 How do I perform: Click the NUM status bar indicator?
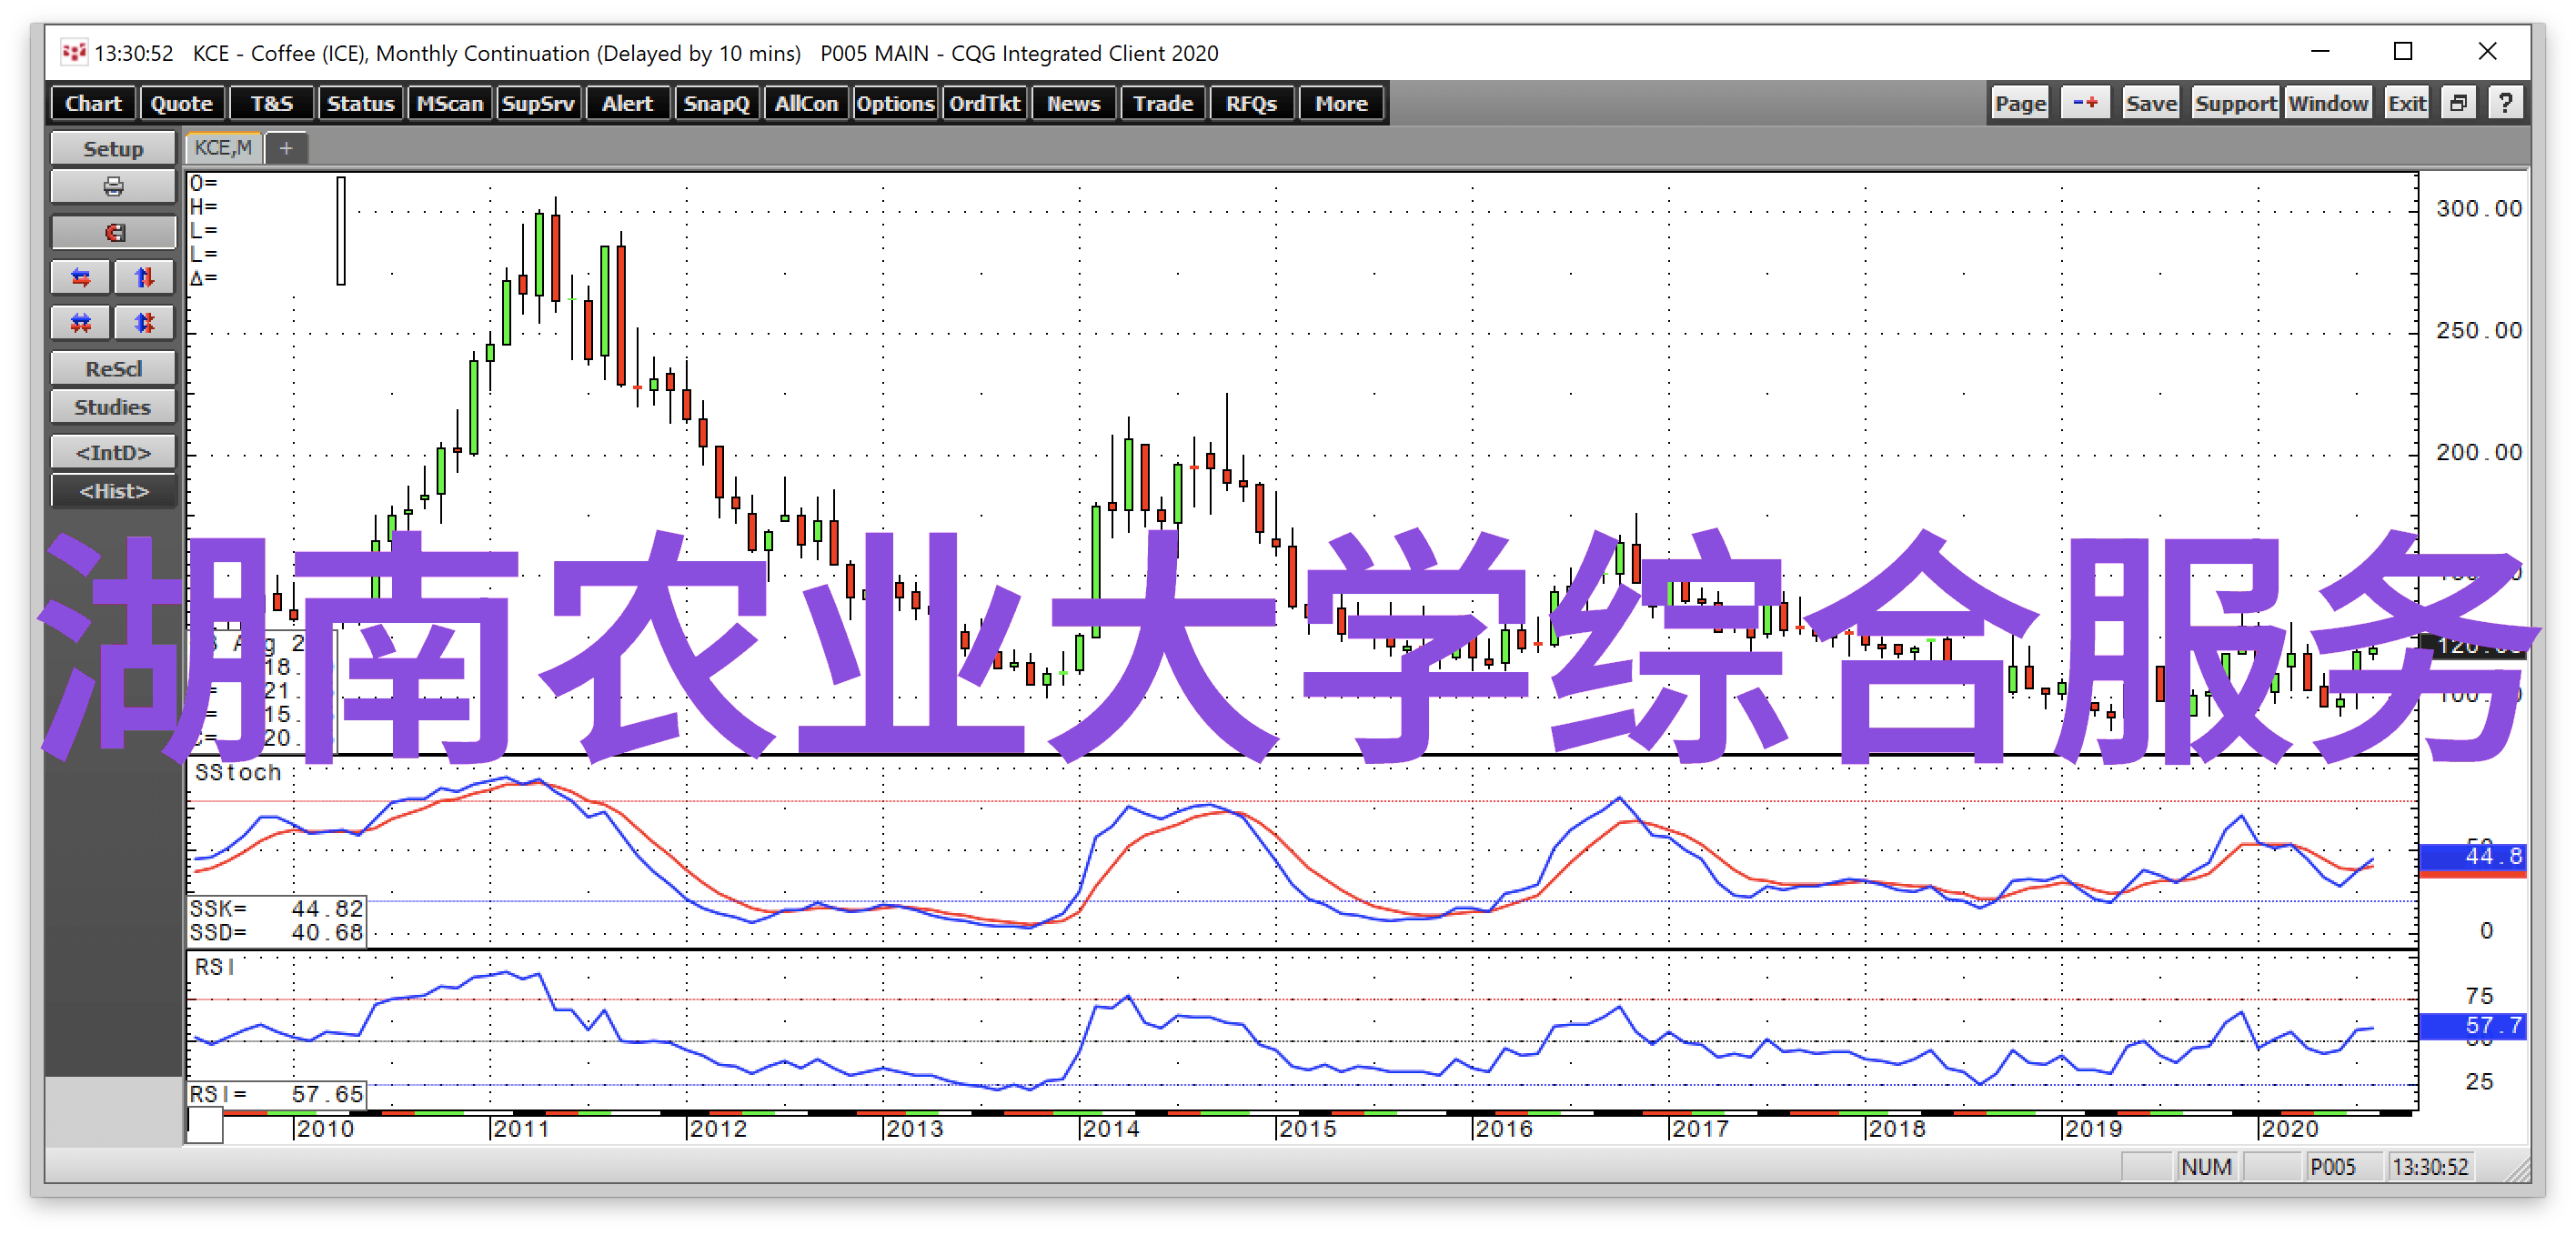pos(2206,1167)
